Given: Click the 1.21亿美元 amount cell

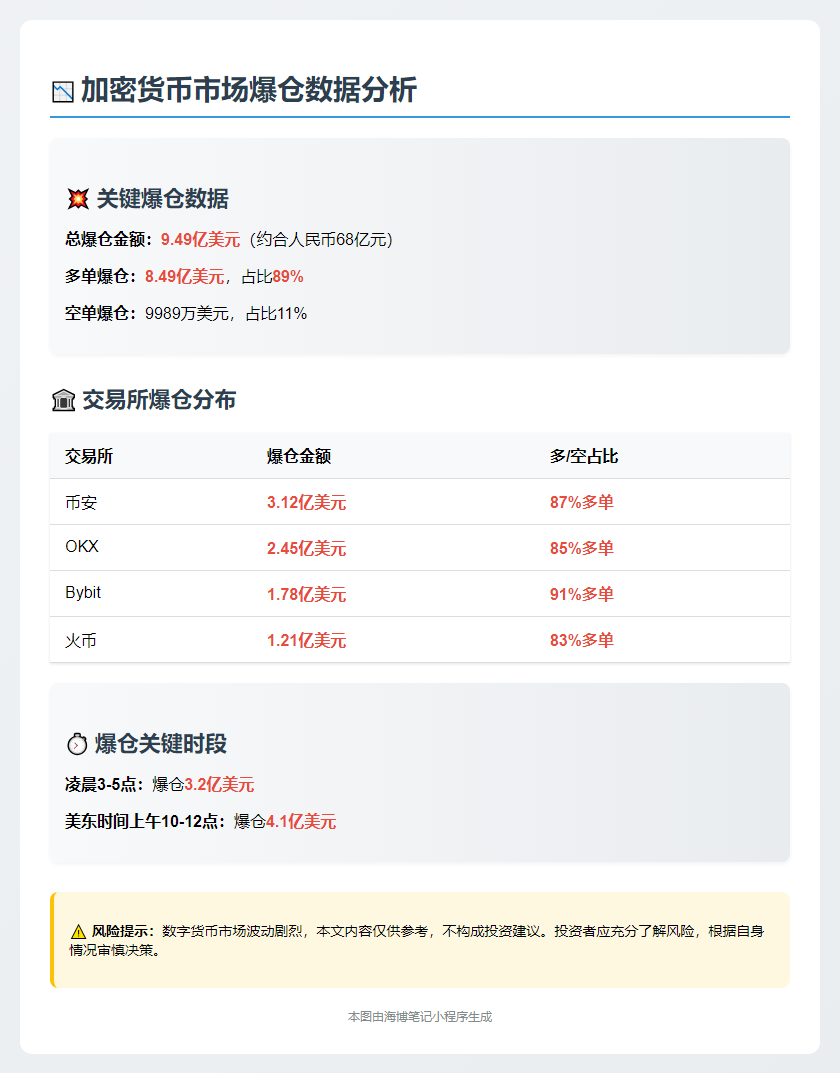Looking at the screenshot, I should point(306,641).
